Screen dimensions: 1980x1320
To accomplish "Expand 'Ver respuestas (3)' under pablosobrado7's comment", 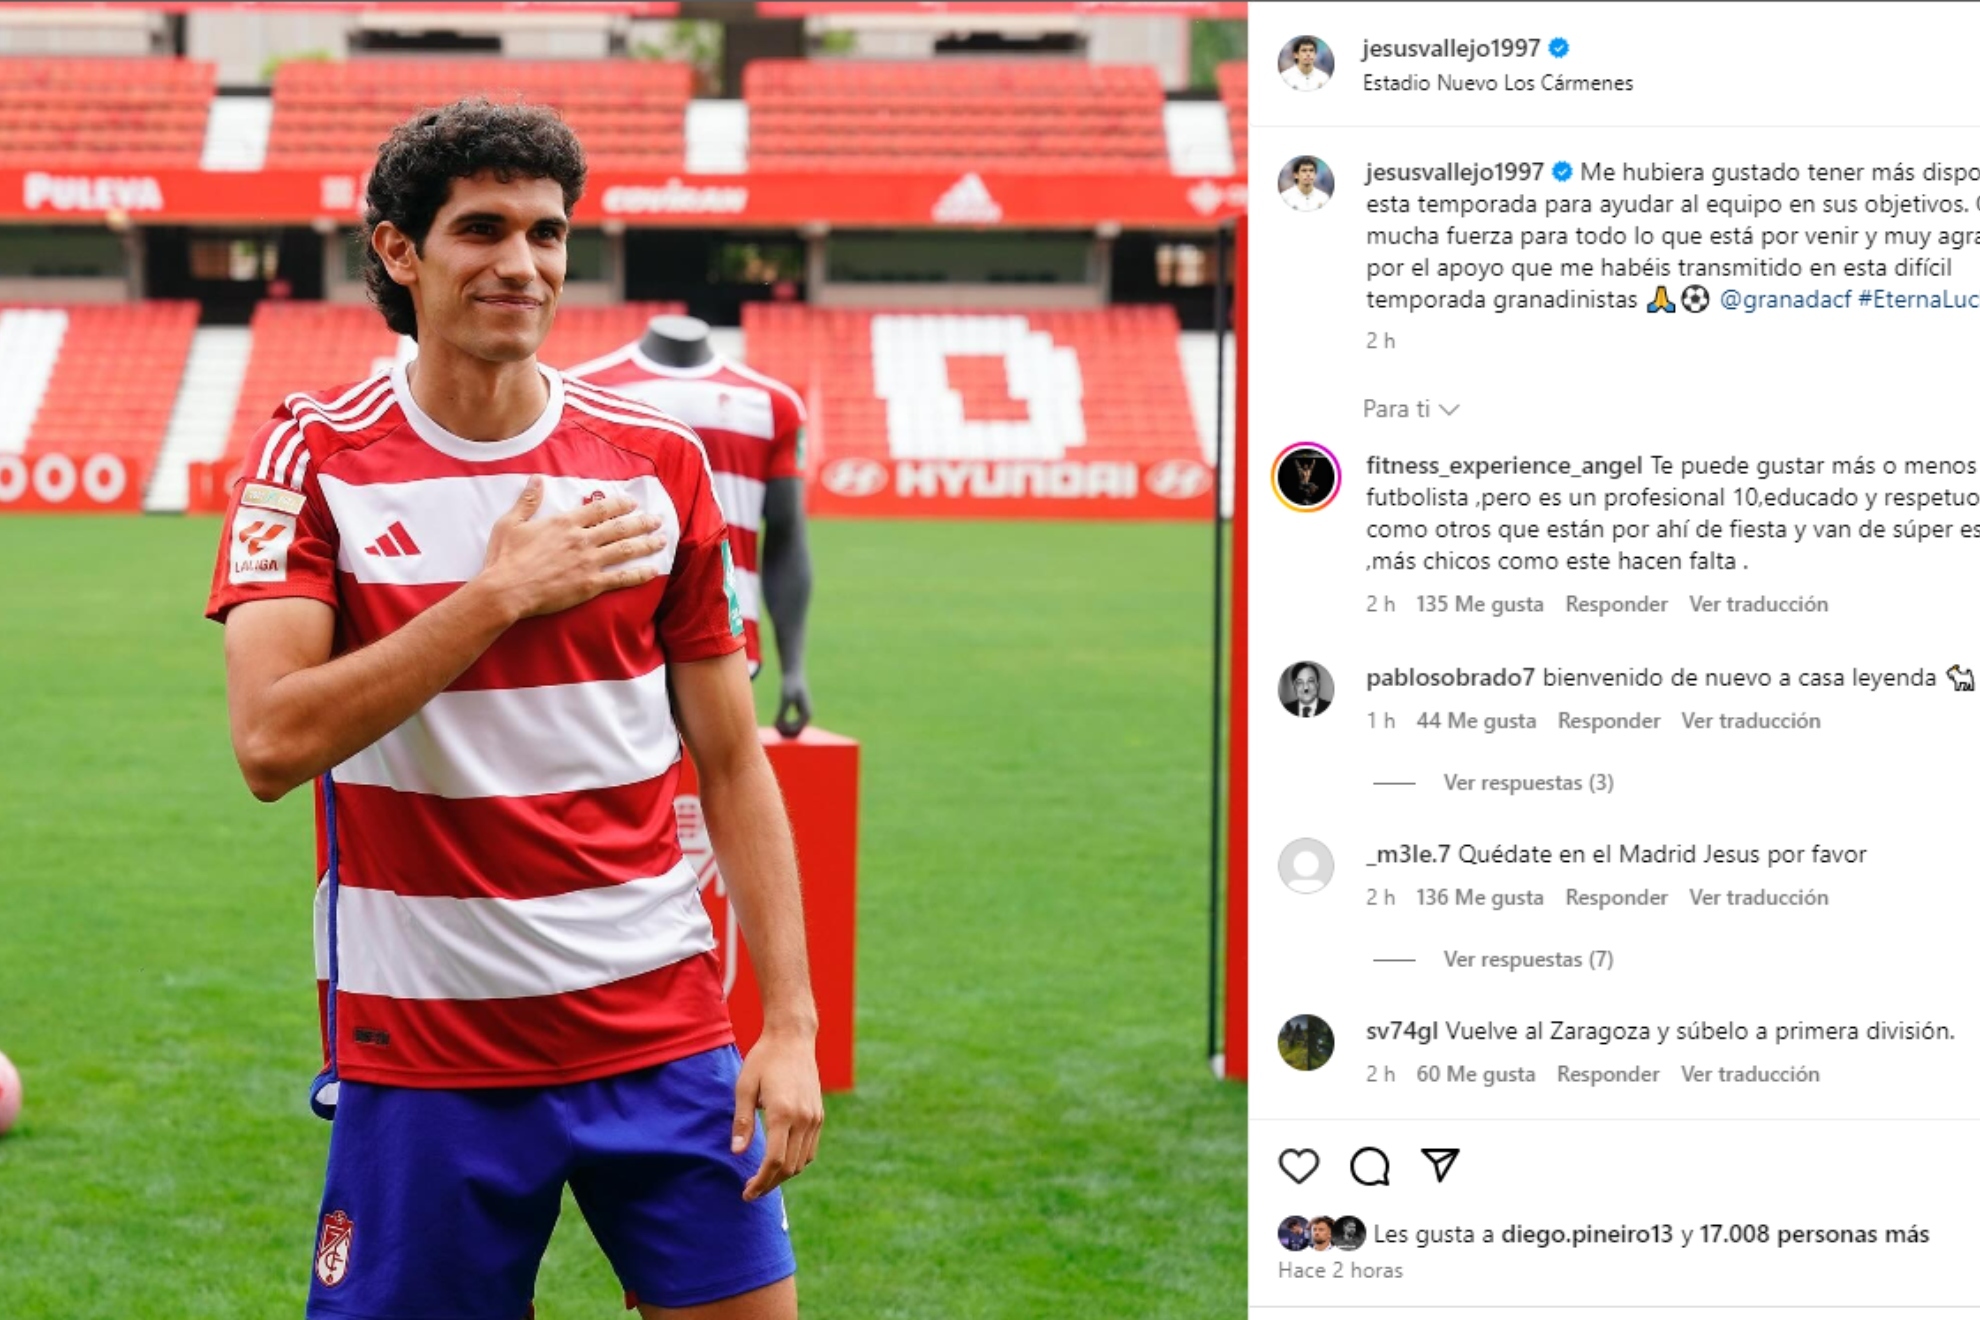I will point(1528,783).
